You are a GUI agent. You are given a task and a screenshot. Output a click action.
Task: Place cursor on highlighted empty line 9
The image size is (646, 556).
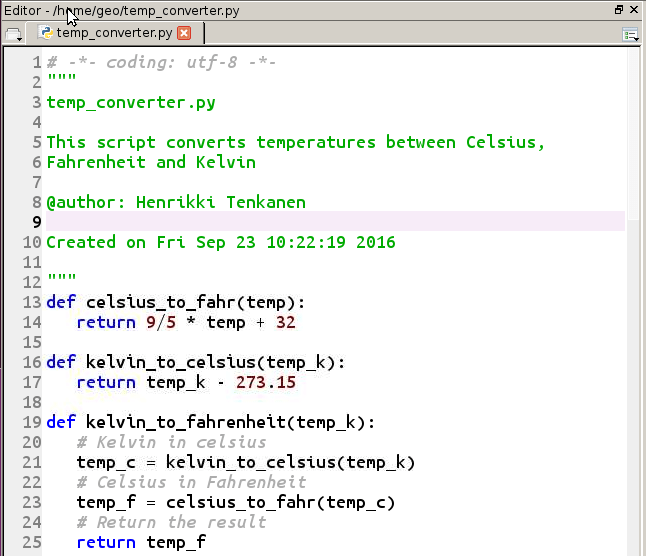coord(335,222)
